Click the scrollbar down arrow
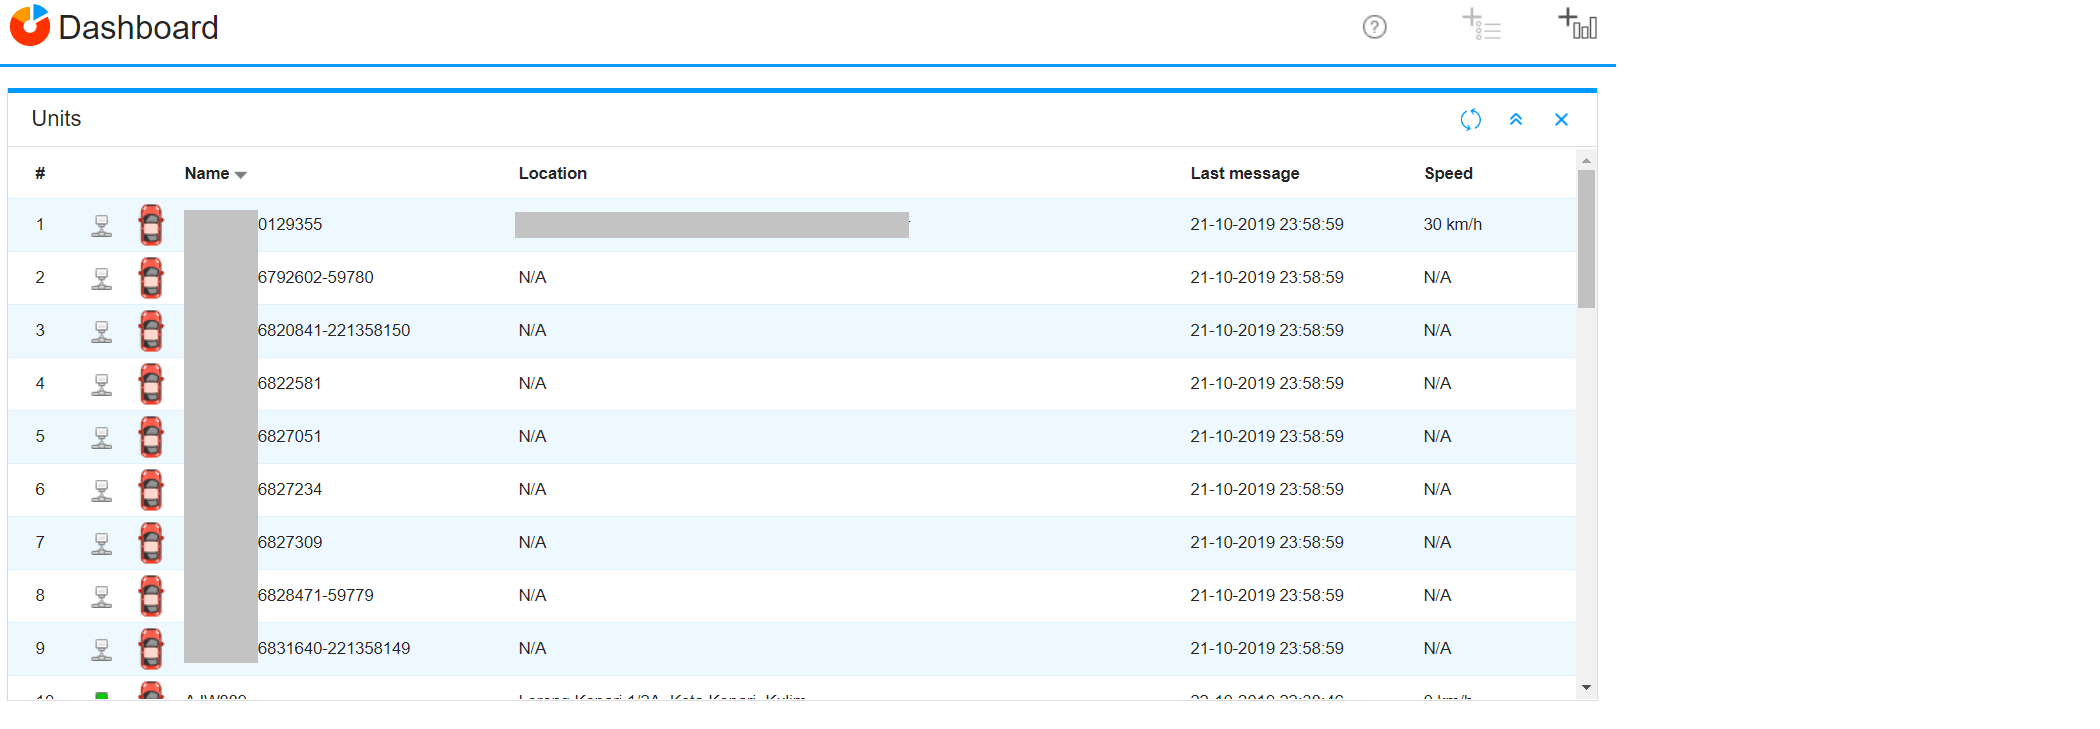 click(x=1586, y=688)
